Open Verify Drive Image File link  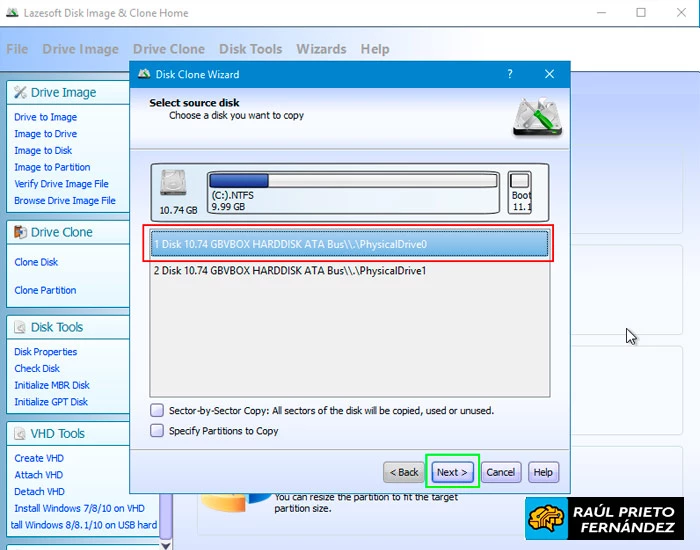61,184
